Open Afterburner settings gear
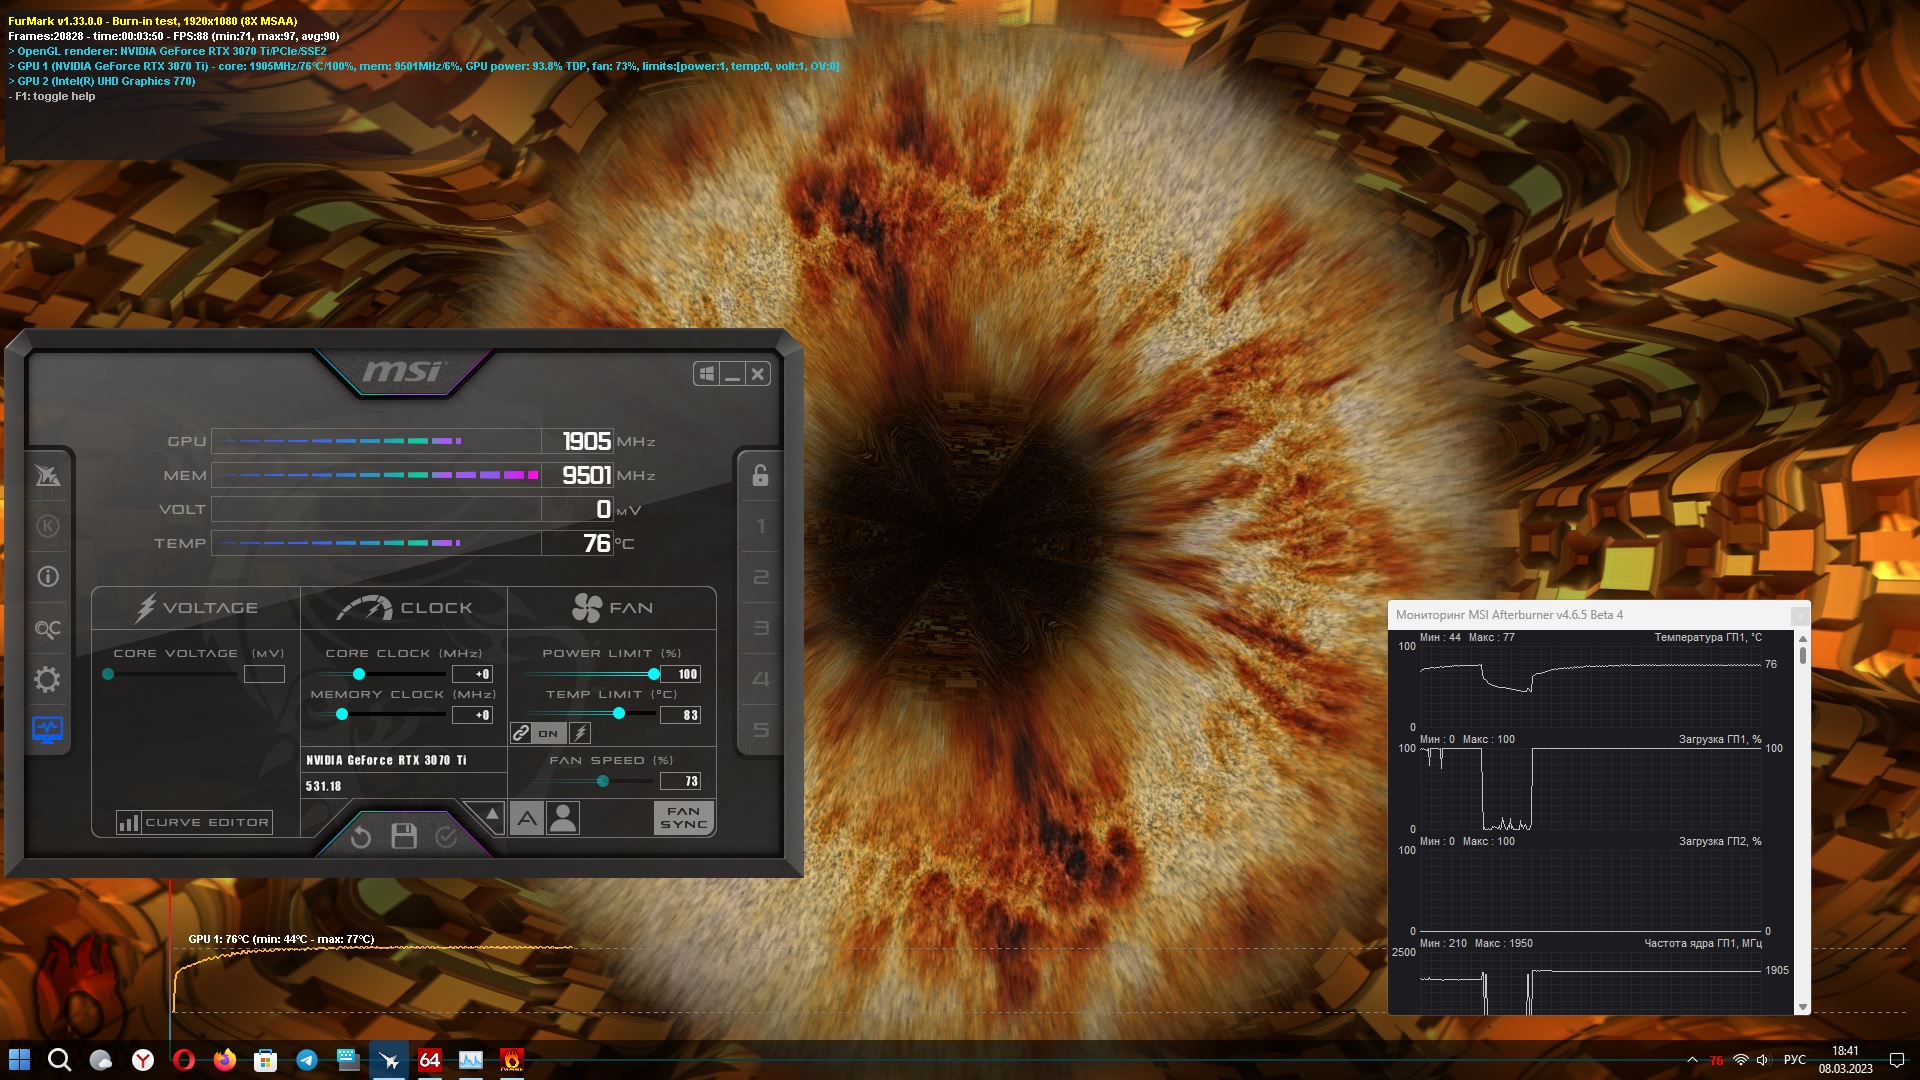The height and width of the screenshot is (1080, 1920). pyautogui.click(x=47, y=680)
